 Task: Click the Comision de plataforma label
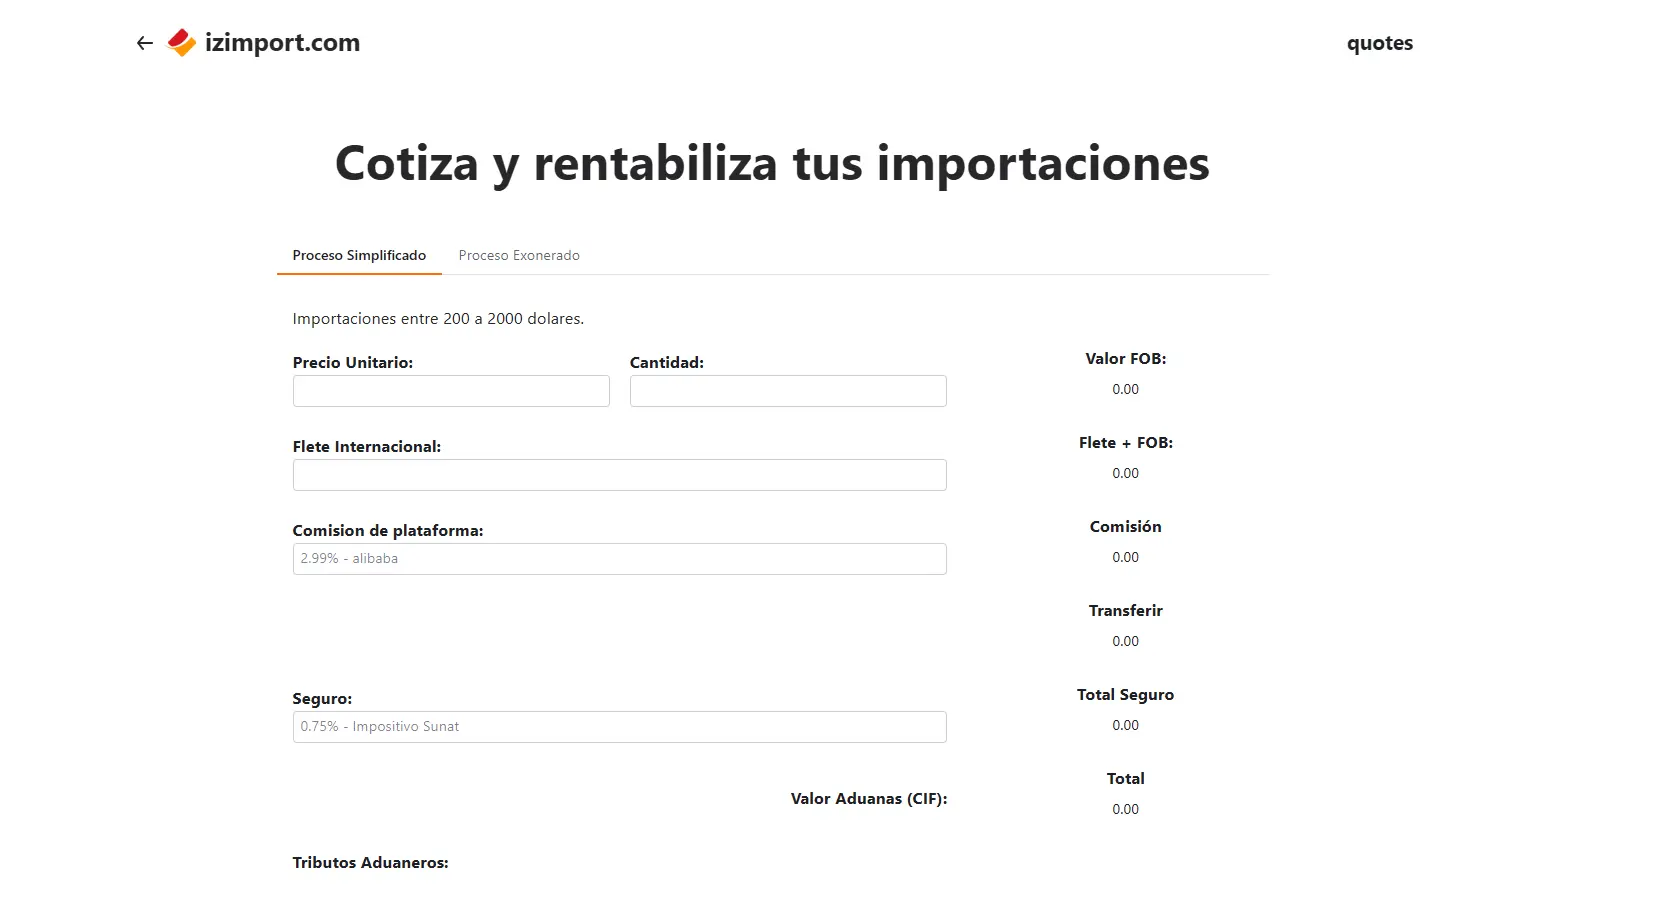click(x=388, y=531)
